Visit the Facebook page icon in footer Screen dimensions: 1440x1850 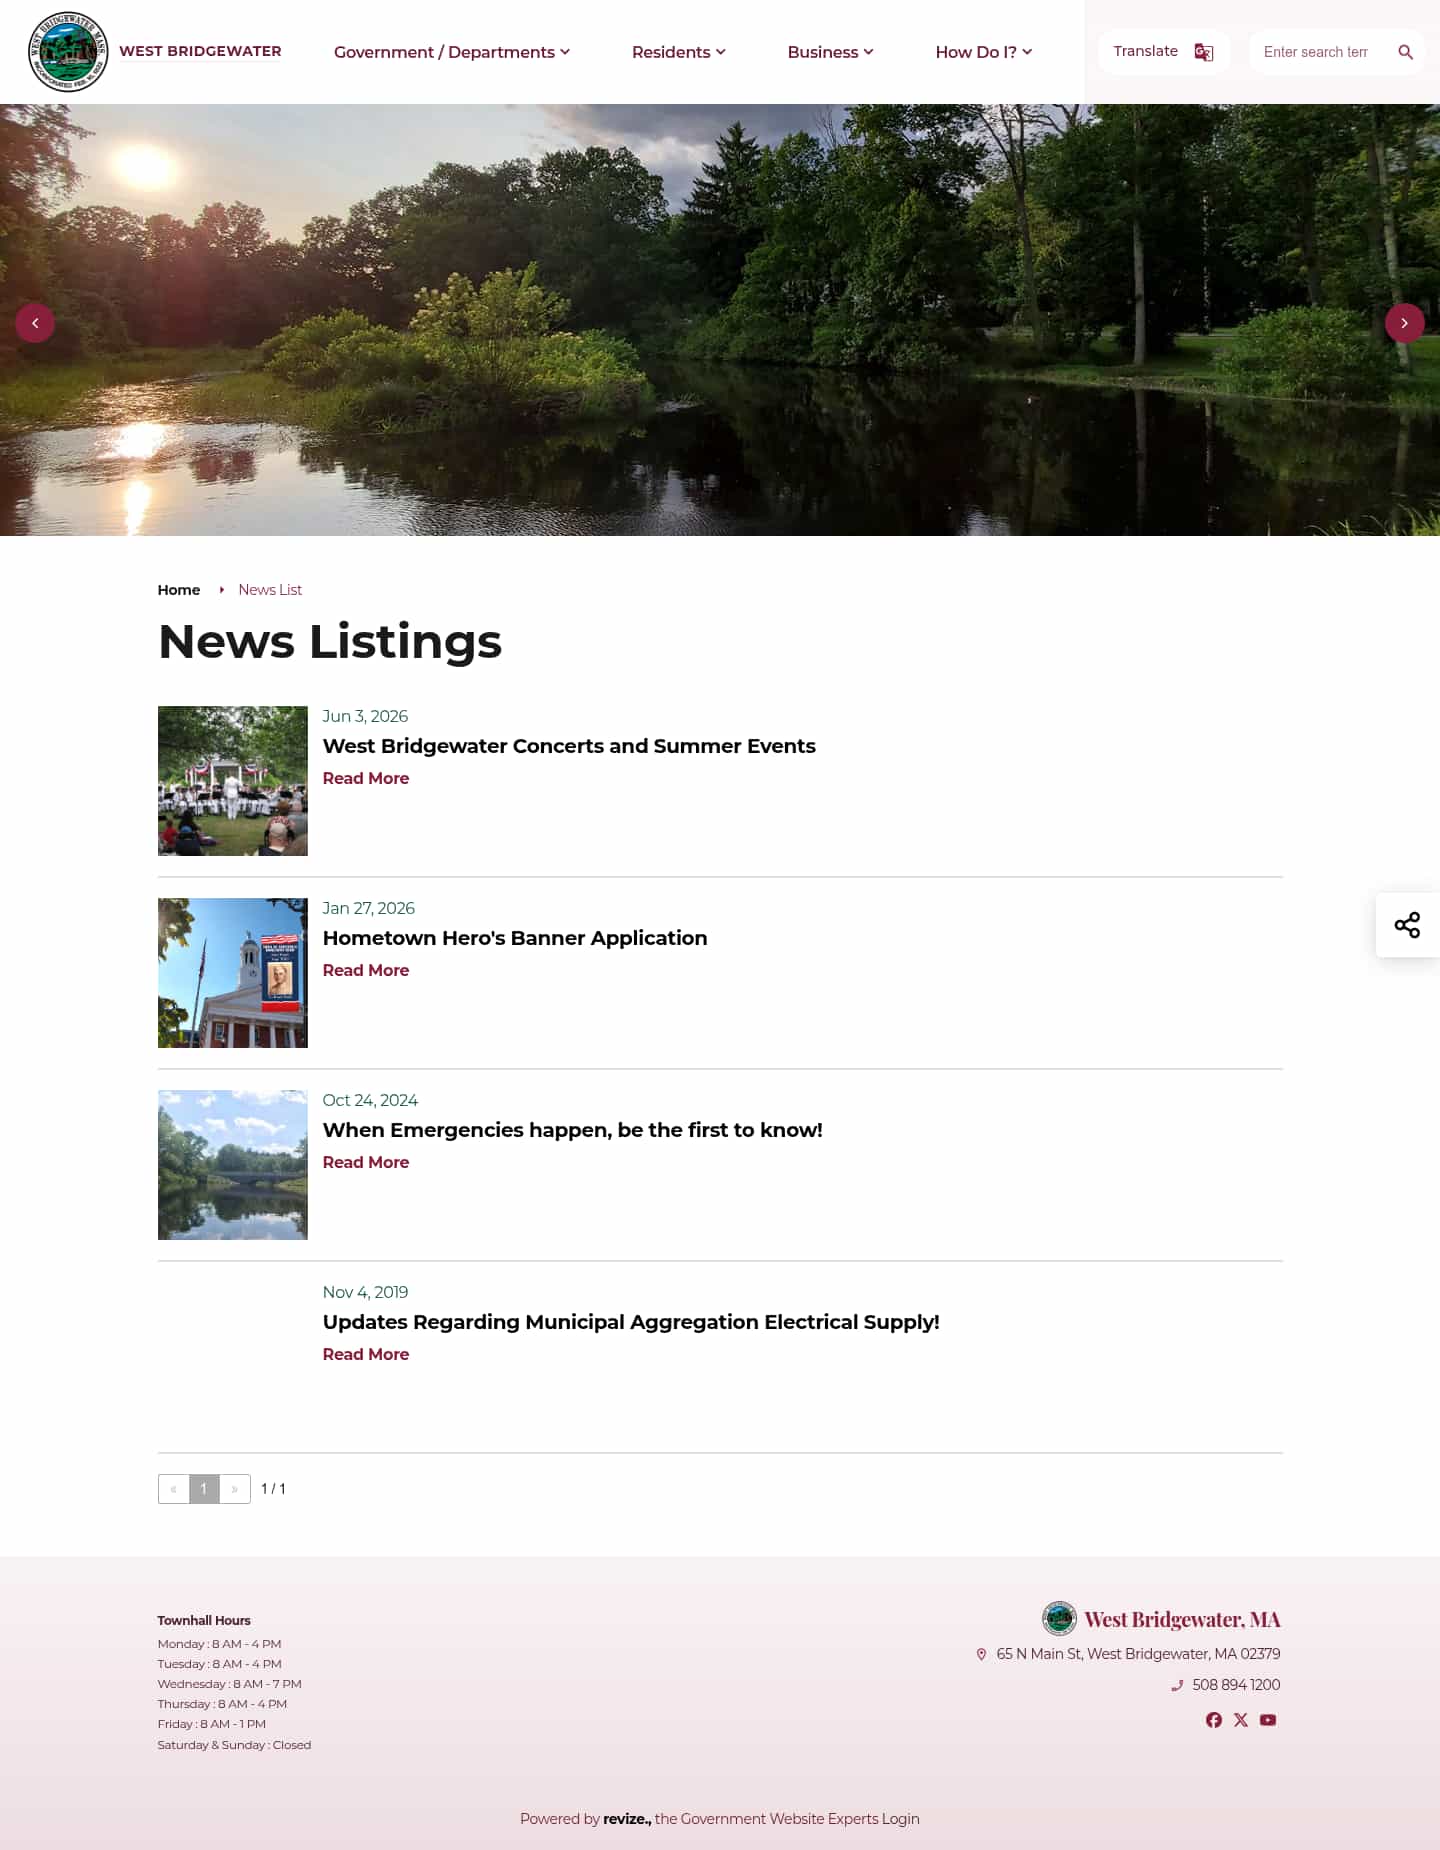pyautogui.click(x=1213, y=1720)
